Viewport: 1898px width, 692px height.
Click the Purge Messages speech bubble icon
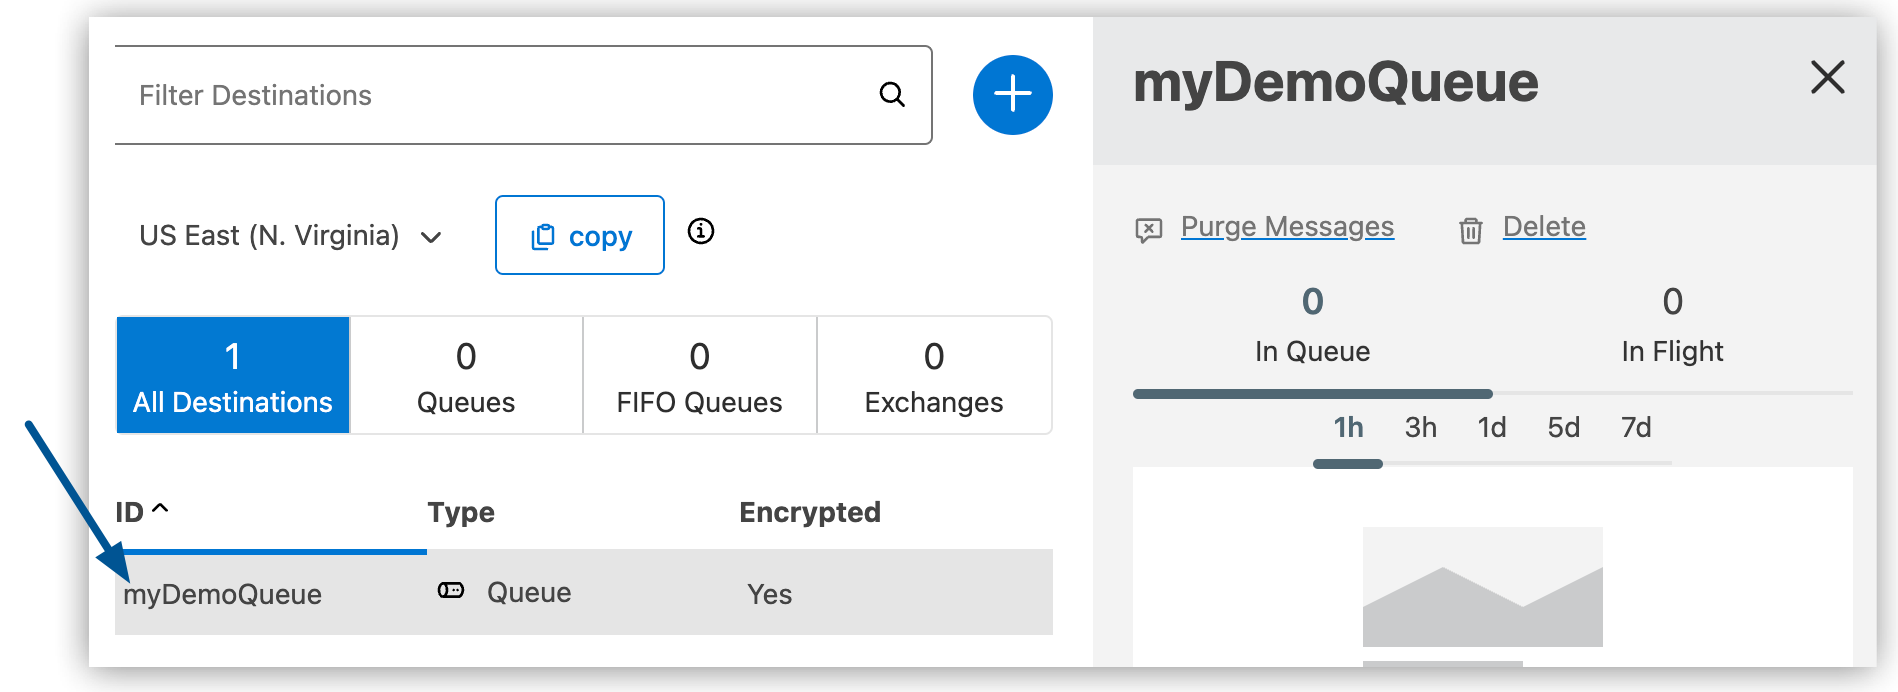(x=1149, y=230)
